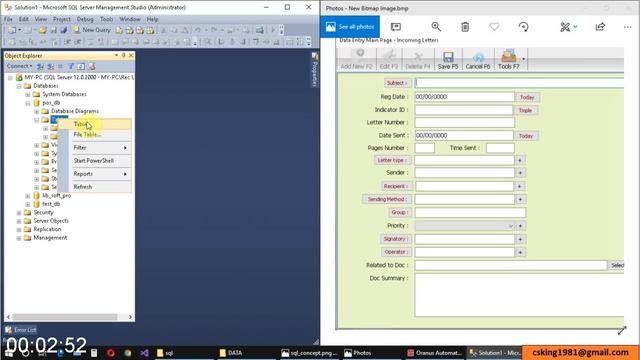Screen dimensions: 640x360
Task: Open the Window menu in SSMS
Action: (x=130, y=19)
